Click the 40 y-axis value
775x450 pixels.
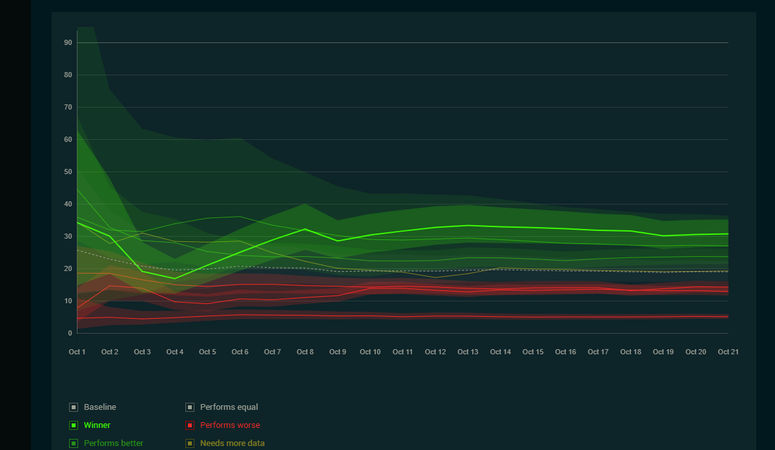(x=68, y=204)
